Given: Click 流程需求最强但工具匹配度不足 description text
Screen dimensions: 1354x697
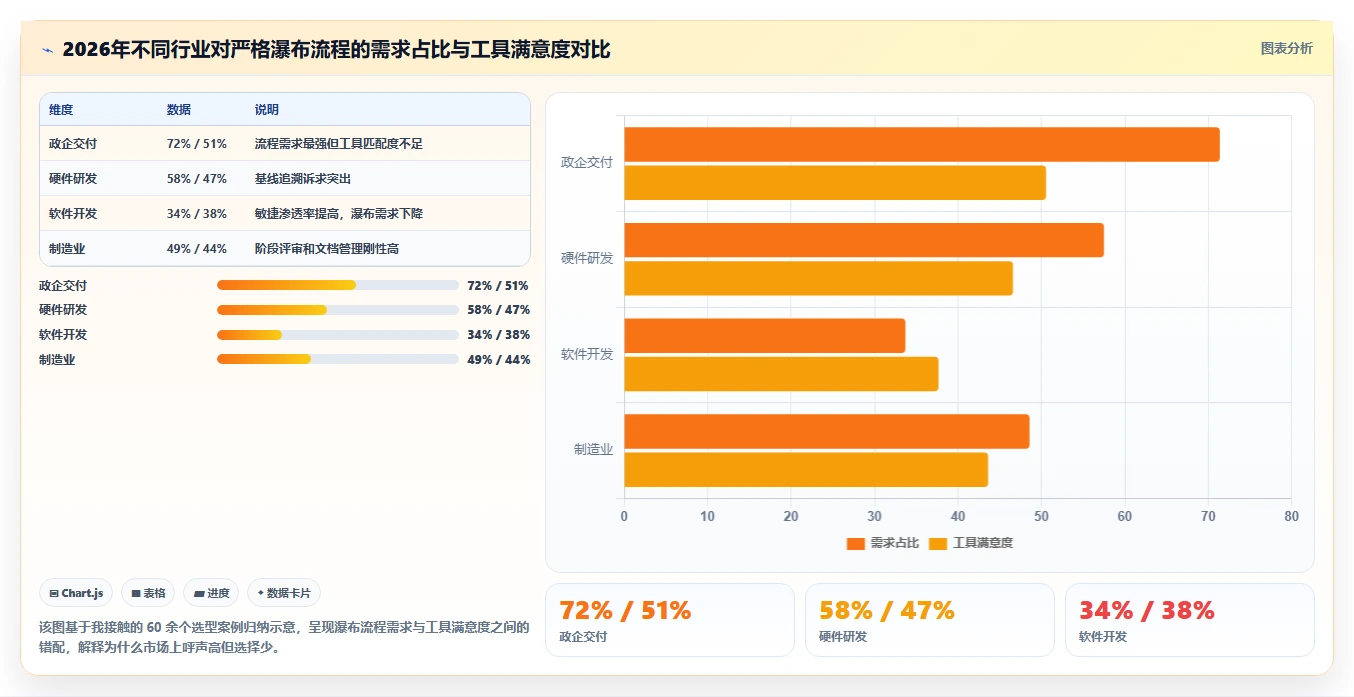Looking at the screenshot, I should pos(339,144).
